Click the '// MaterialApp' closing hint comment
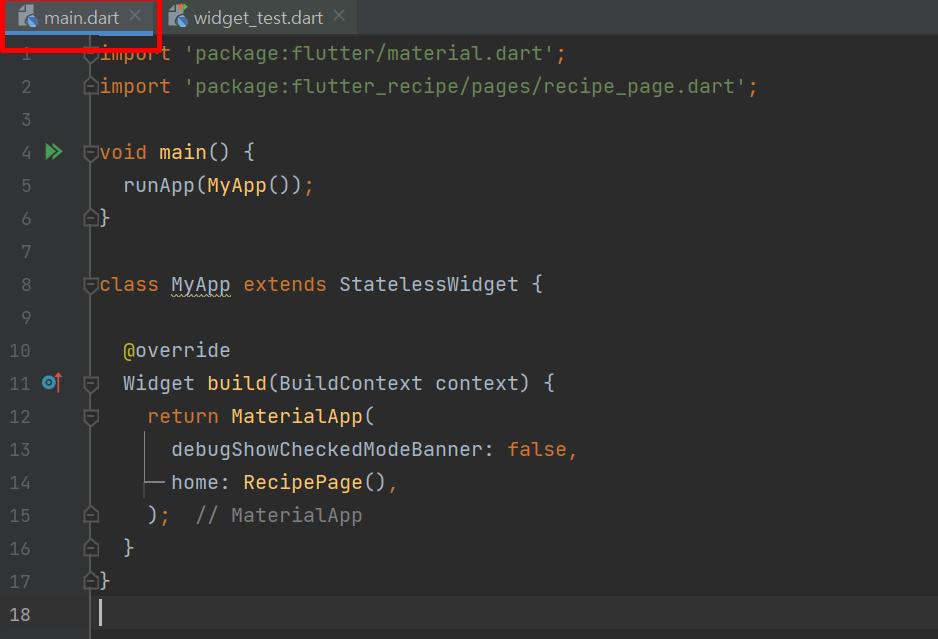The width and height of the screenshot is (938, 639). point(279,515)
